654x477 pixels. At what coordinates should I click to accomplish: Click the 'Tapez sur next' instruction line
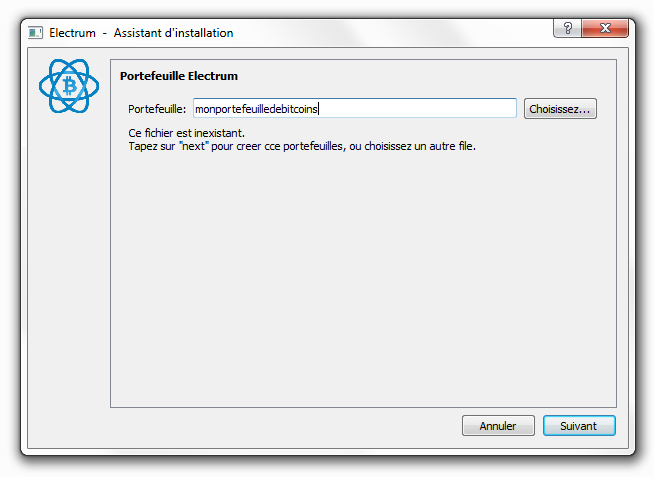[302, 146]
